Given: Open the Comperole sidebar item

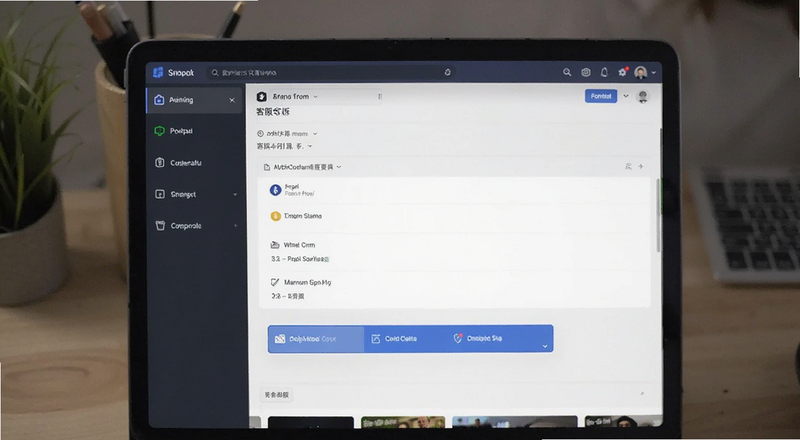Looking at the screenshot, I should coord(194,226).
